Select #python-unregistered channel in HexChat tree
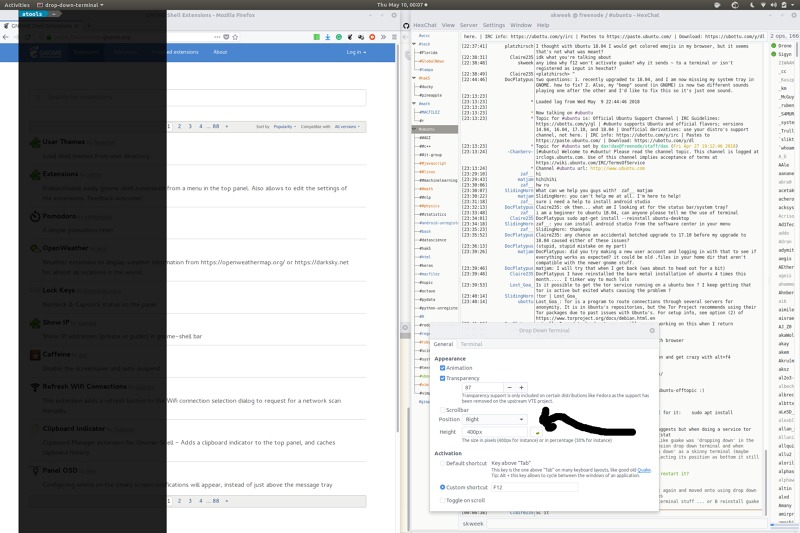 (x=438, y=308)
